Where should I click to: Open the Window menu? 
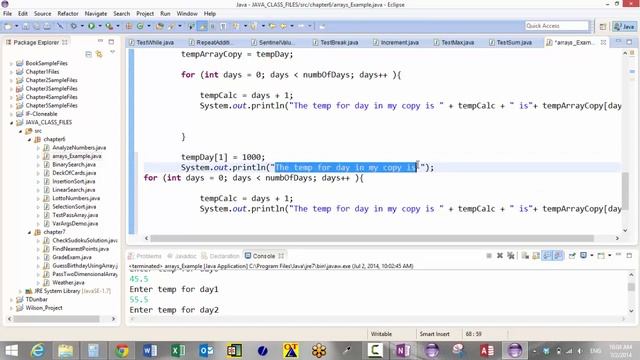point(187,13)
